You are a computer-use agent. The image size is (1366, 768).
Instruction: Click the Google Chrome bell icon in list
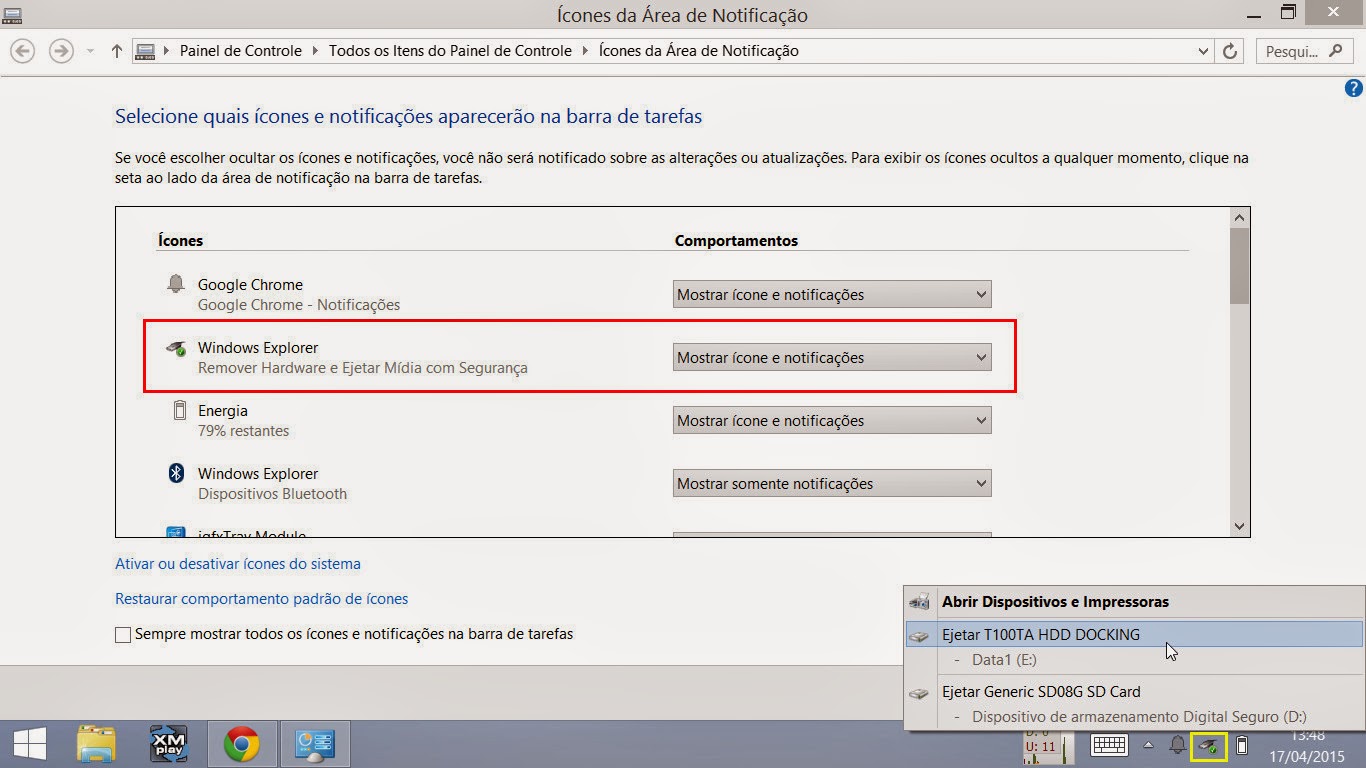click(176, 285)
